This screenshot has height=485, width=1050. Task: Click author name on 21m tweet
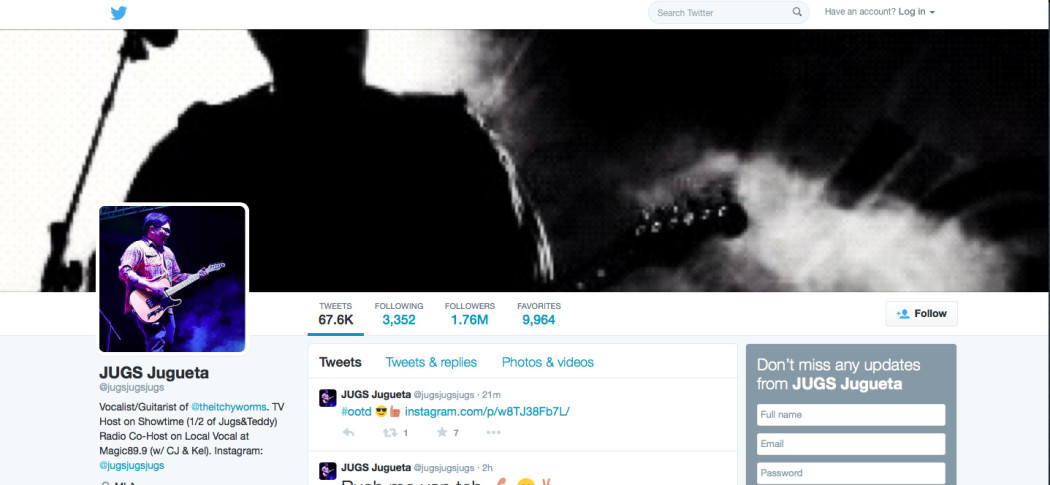pos(376,394)
